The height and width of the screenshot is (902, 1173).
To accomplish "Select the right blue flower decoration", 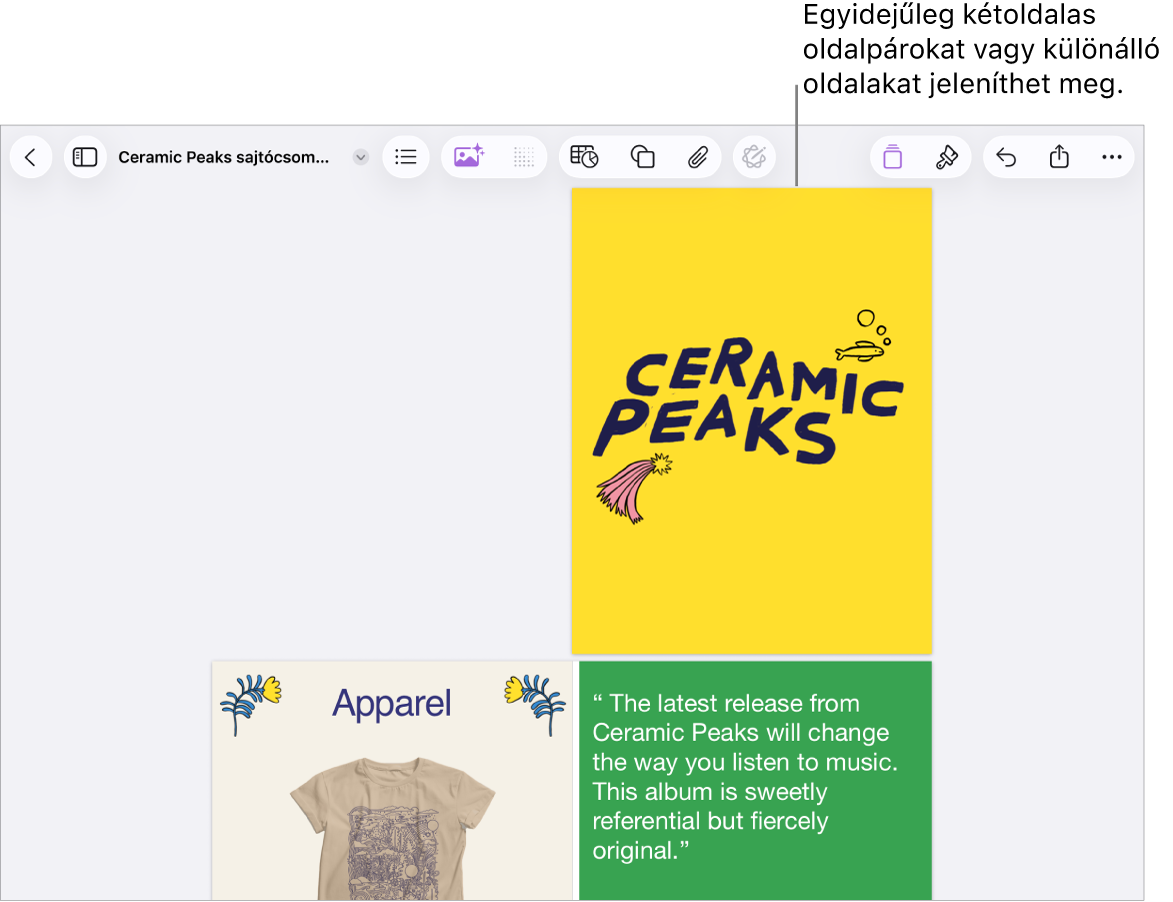I will click(x=535, y=704).
